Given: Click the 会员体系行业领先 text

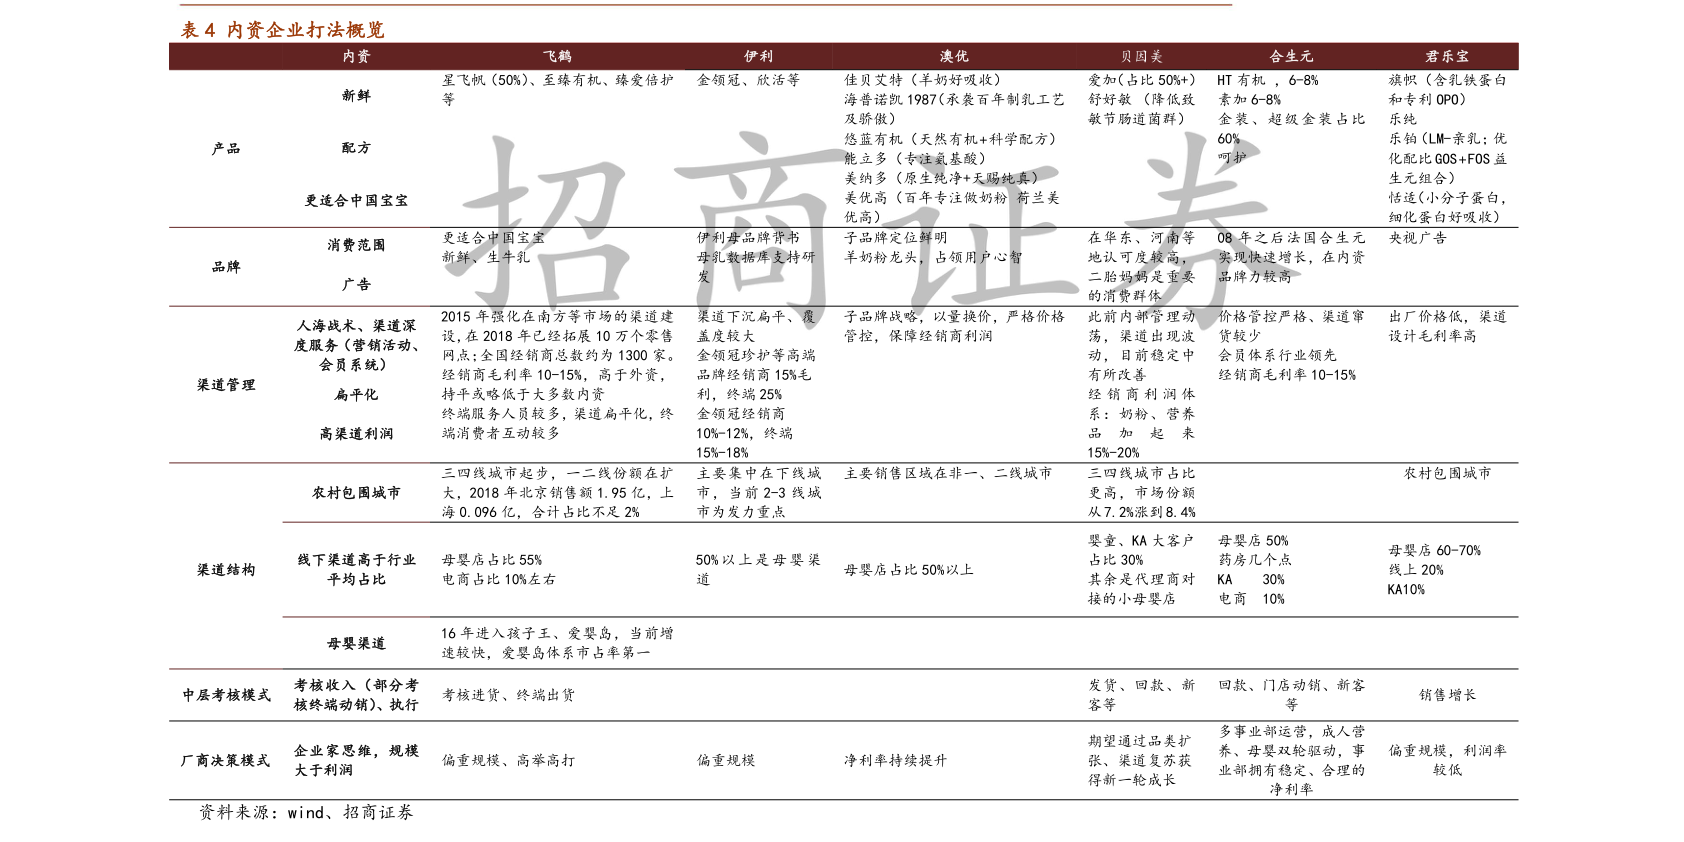Looking at the screenshot, I should pyautogui.click(x=1277, y=355).
